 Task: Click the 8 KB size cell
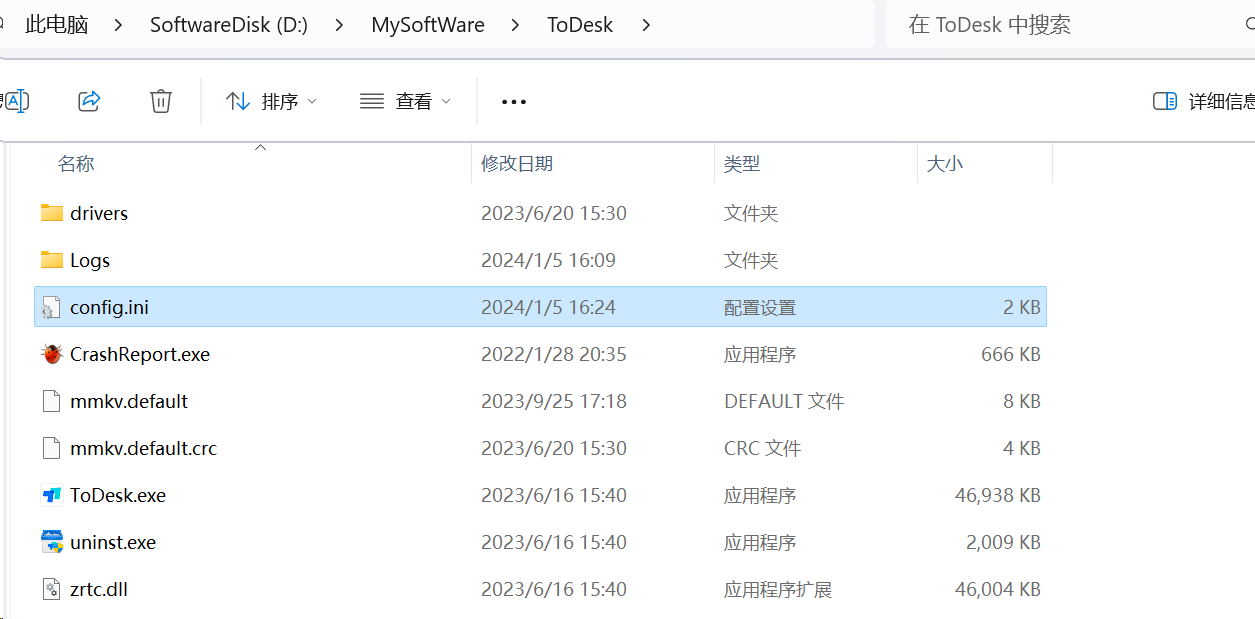1022,401
